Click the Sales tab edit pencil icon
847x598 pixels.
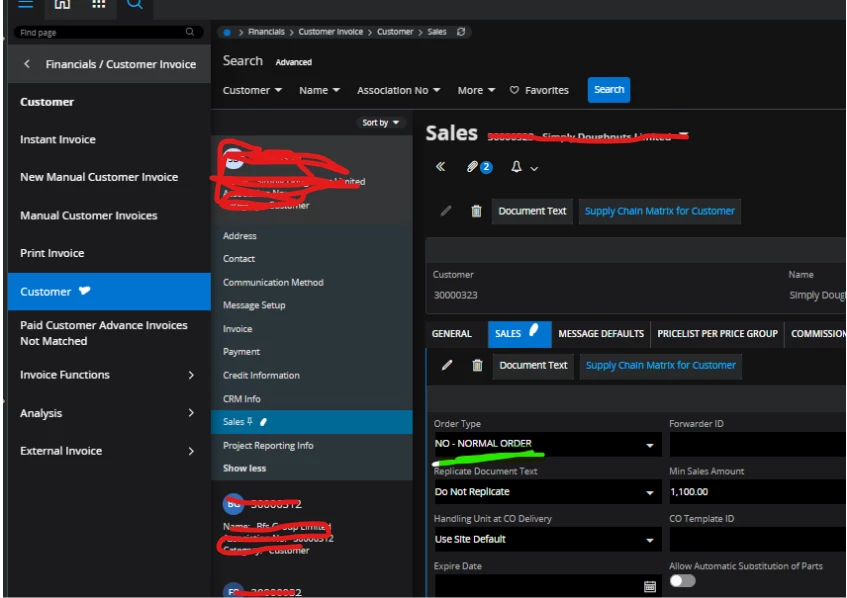(447, 365)
